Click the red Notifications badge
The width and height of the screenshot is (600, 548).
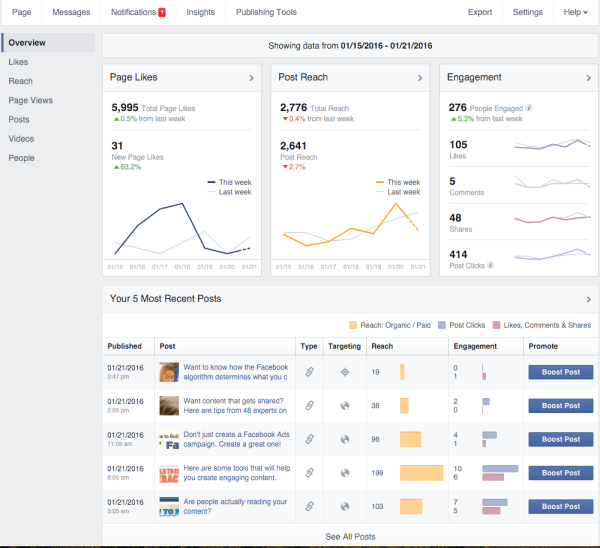click(x=162, y=12)
